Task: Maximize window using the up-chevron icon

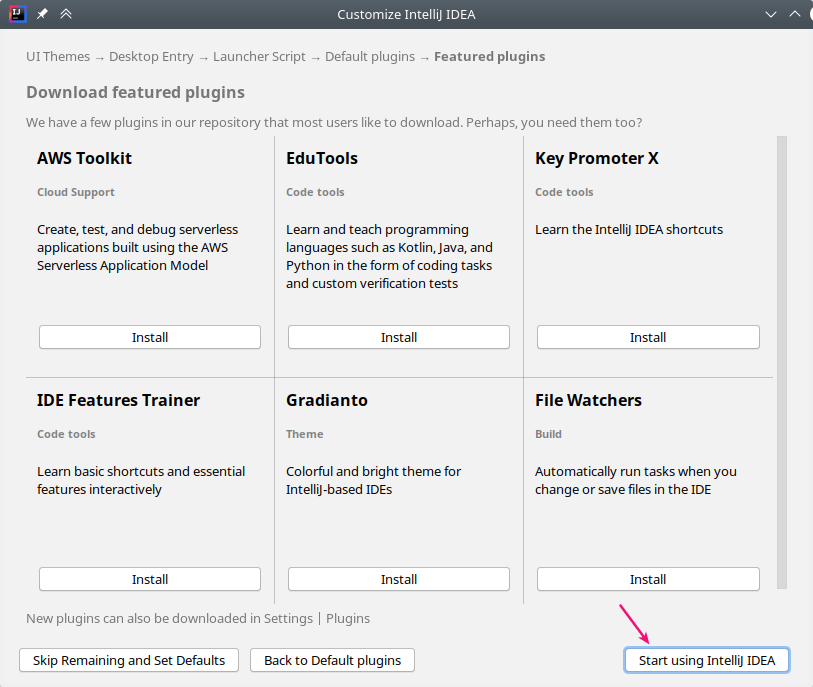Action: (x=795, y=14)
